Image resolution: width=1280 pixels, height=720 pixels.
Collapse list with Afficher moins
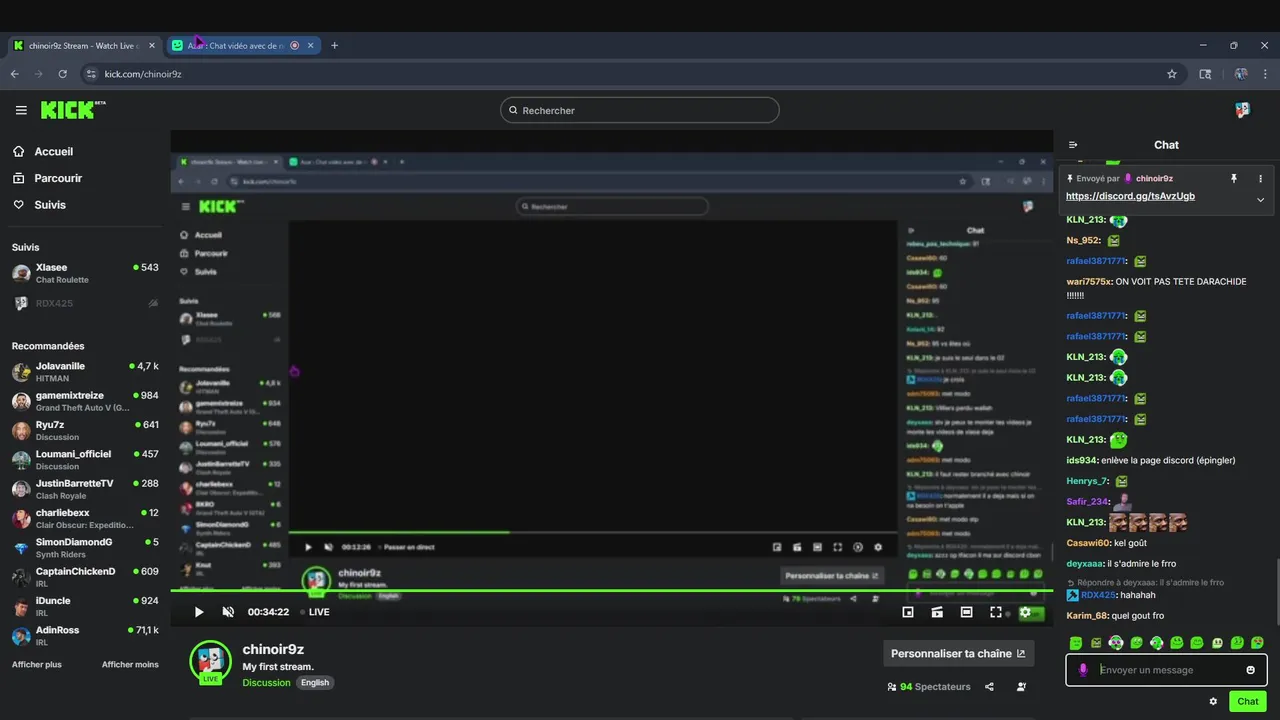pyautogui.click(x=130, y=665)
